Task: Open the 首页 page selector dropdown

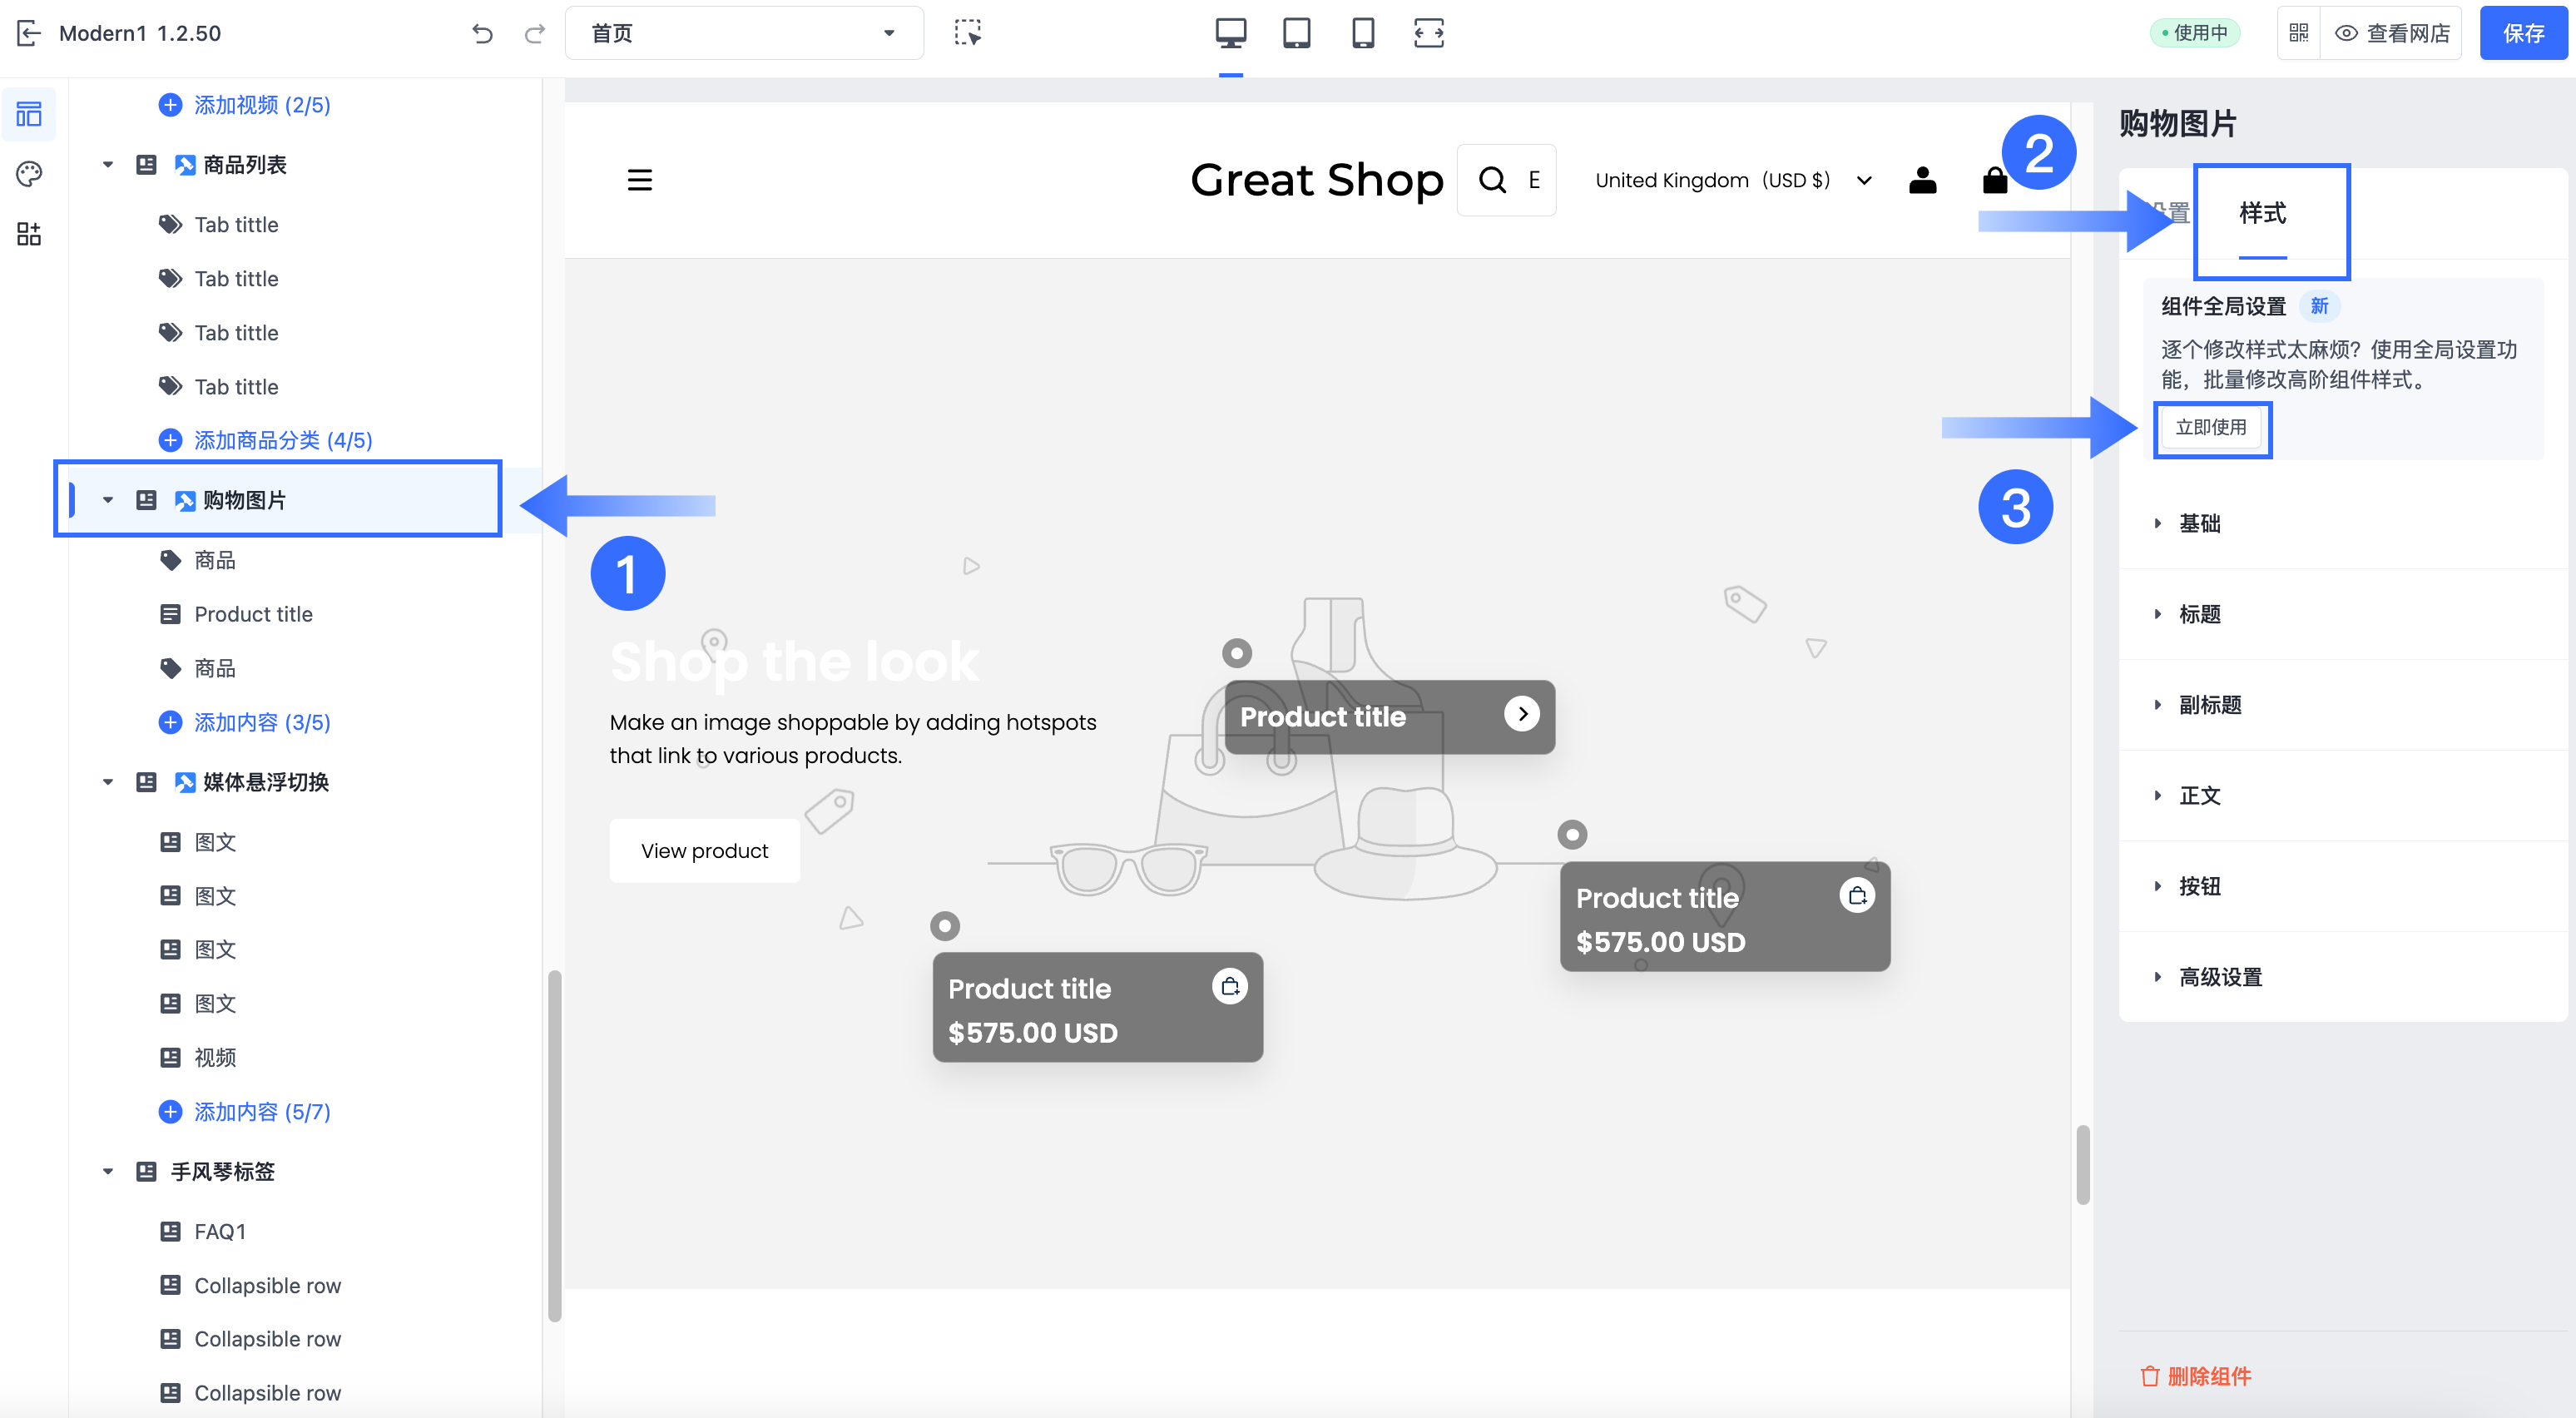Action: point(744,33)
